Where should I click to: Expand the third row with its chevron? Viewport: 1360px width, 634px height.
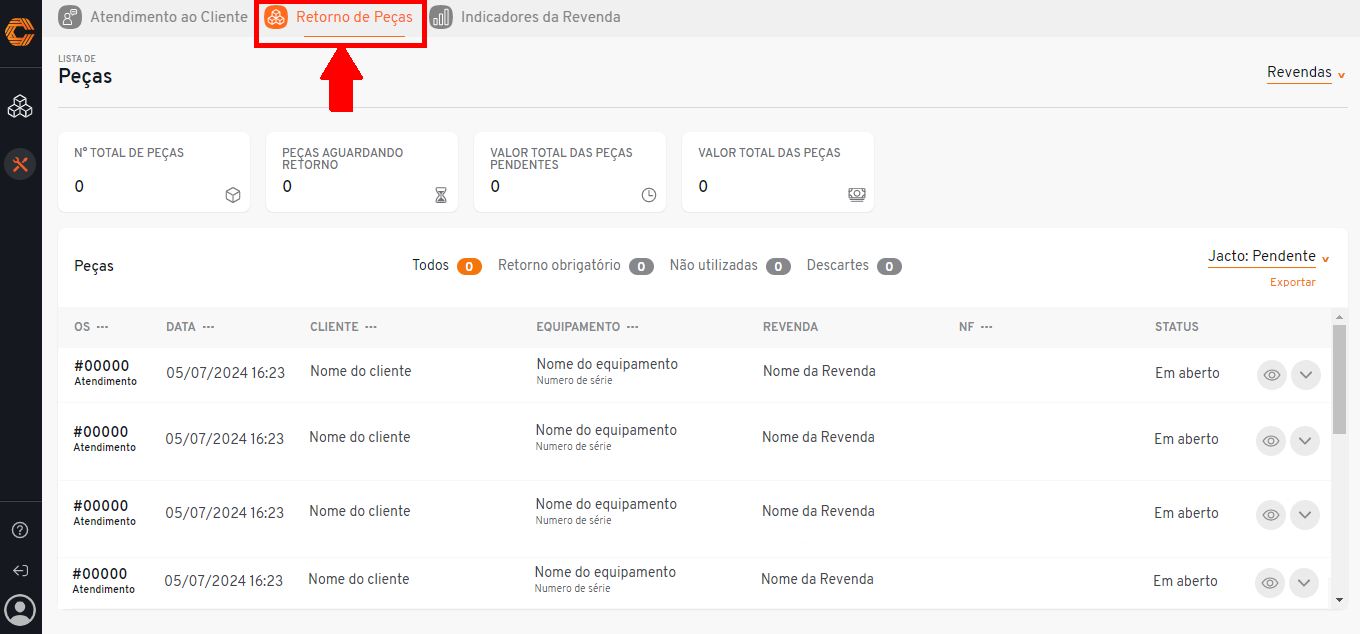coord(1305,515)
